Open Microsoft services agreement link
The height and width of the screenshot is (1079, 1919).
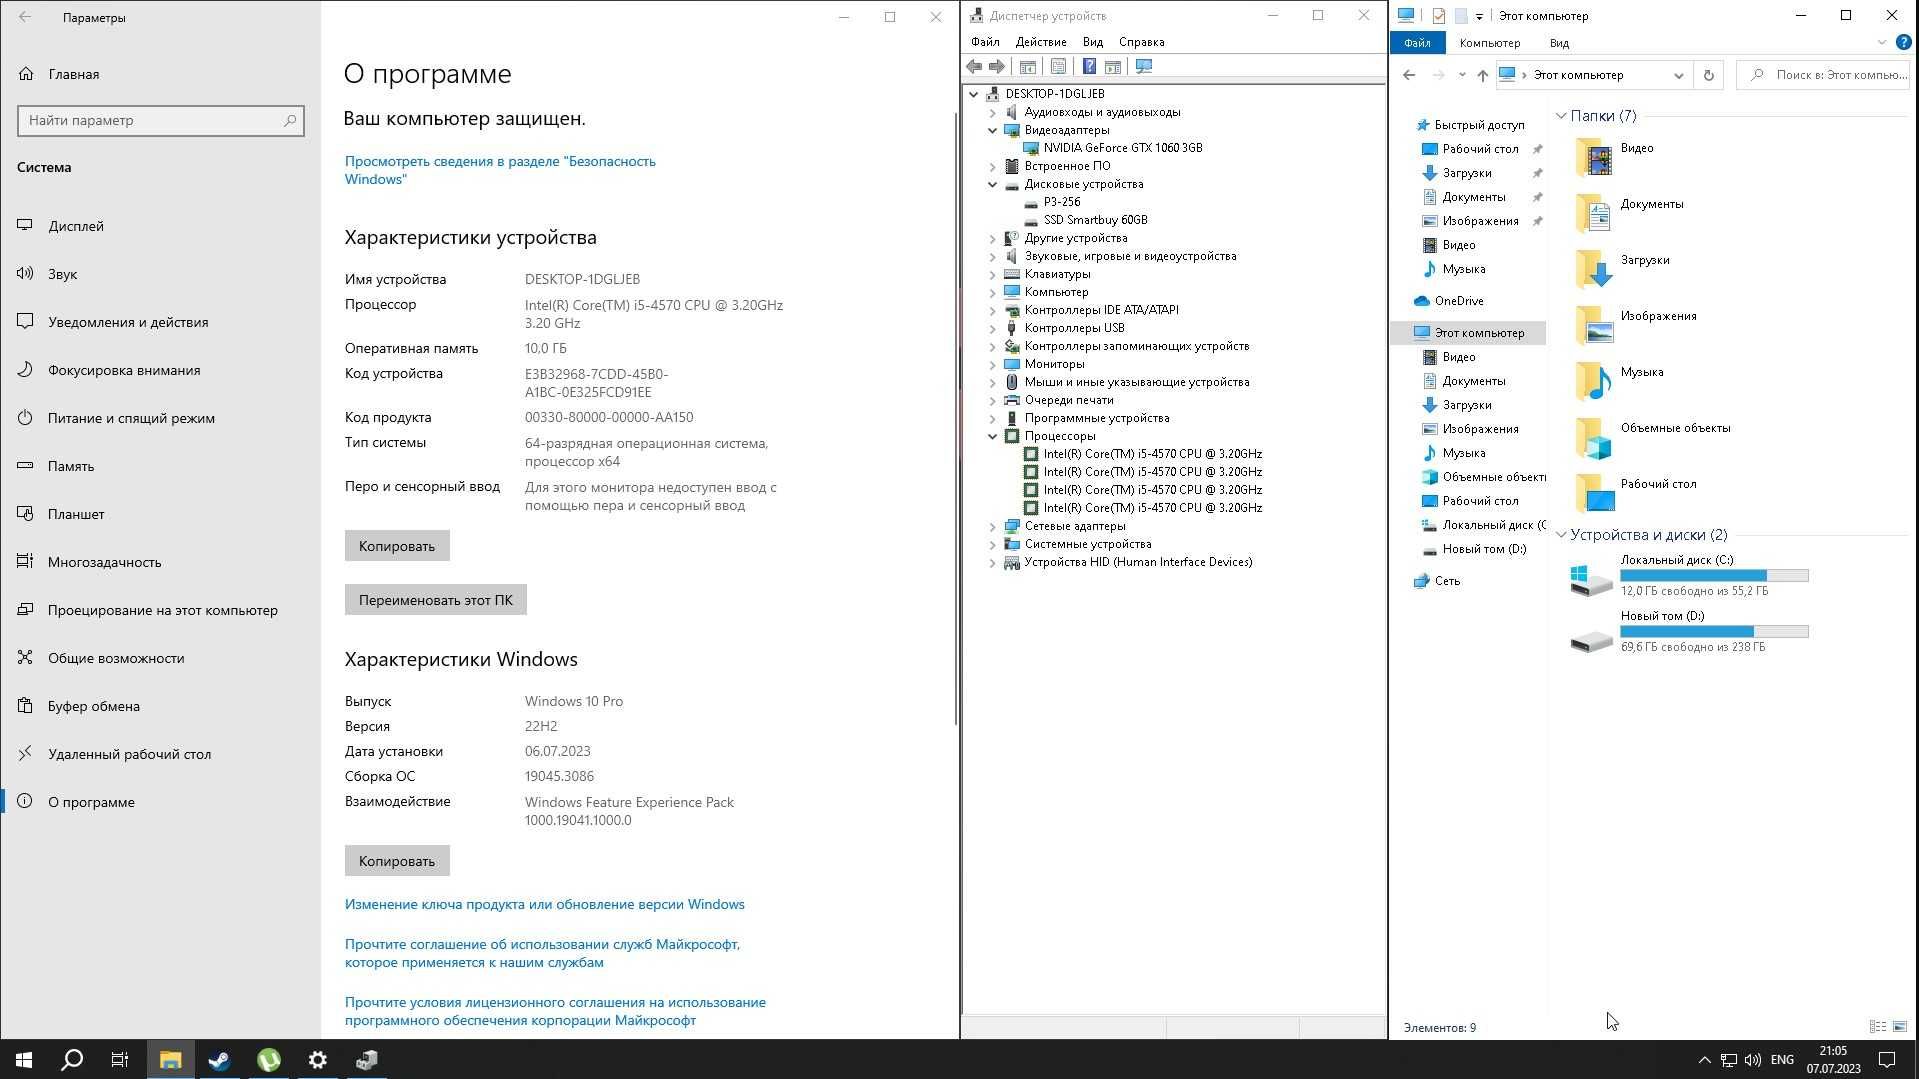tap(542, 953)
